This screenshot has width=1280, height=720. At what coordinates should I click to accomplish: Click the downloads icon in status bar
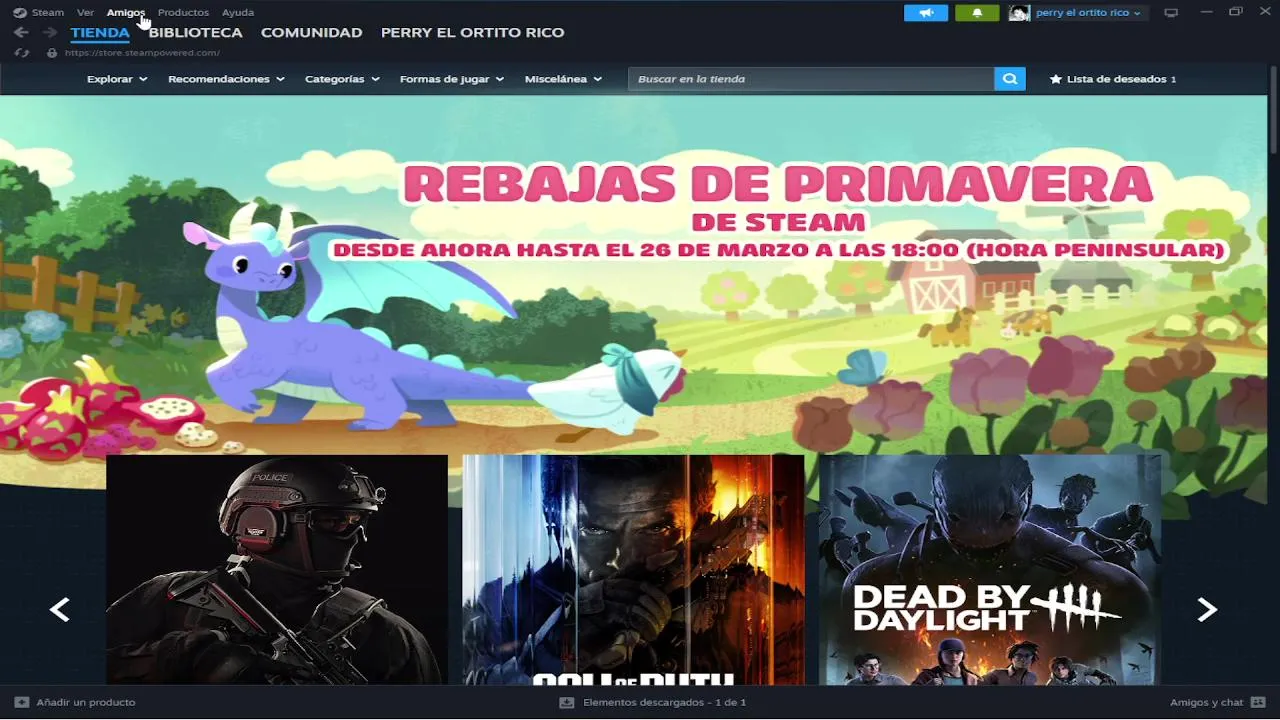coord(567,702)
